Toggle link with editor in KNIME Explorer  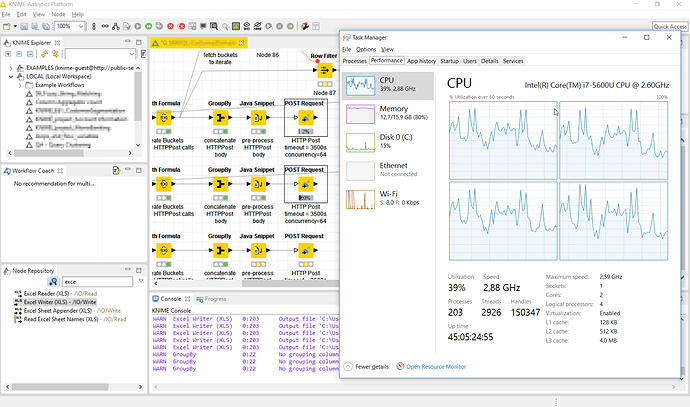click(143, 54)
